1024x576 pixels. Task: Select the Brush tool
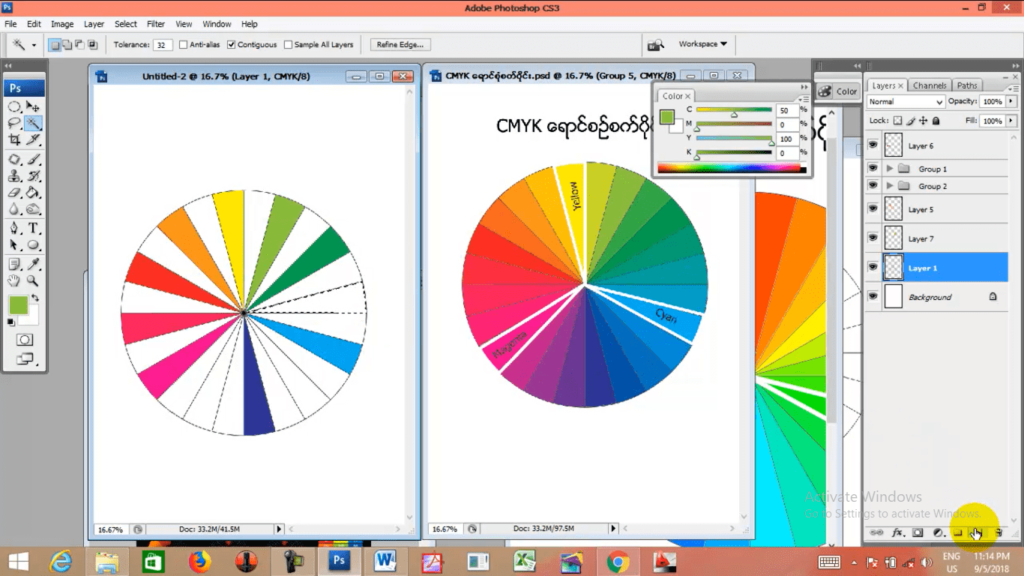coord(33,159)
